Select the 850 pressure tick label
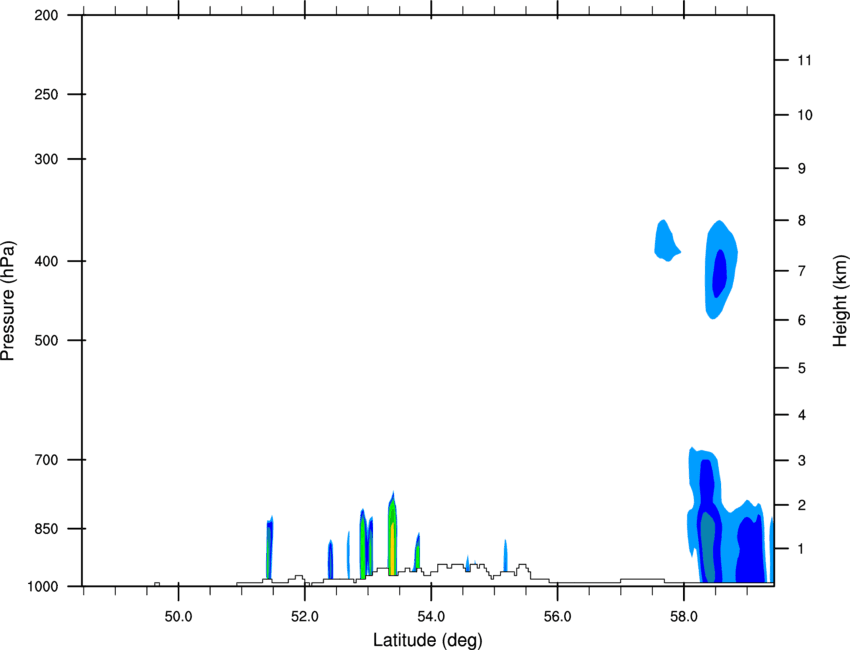 pyautogui.click(x=46, y=529)
